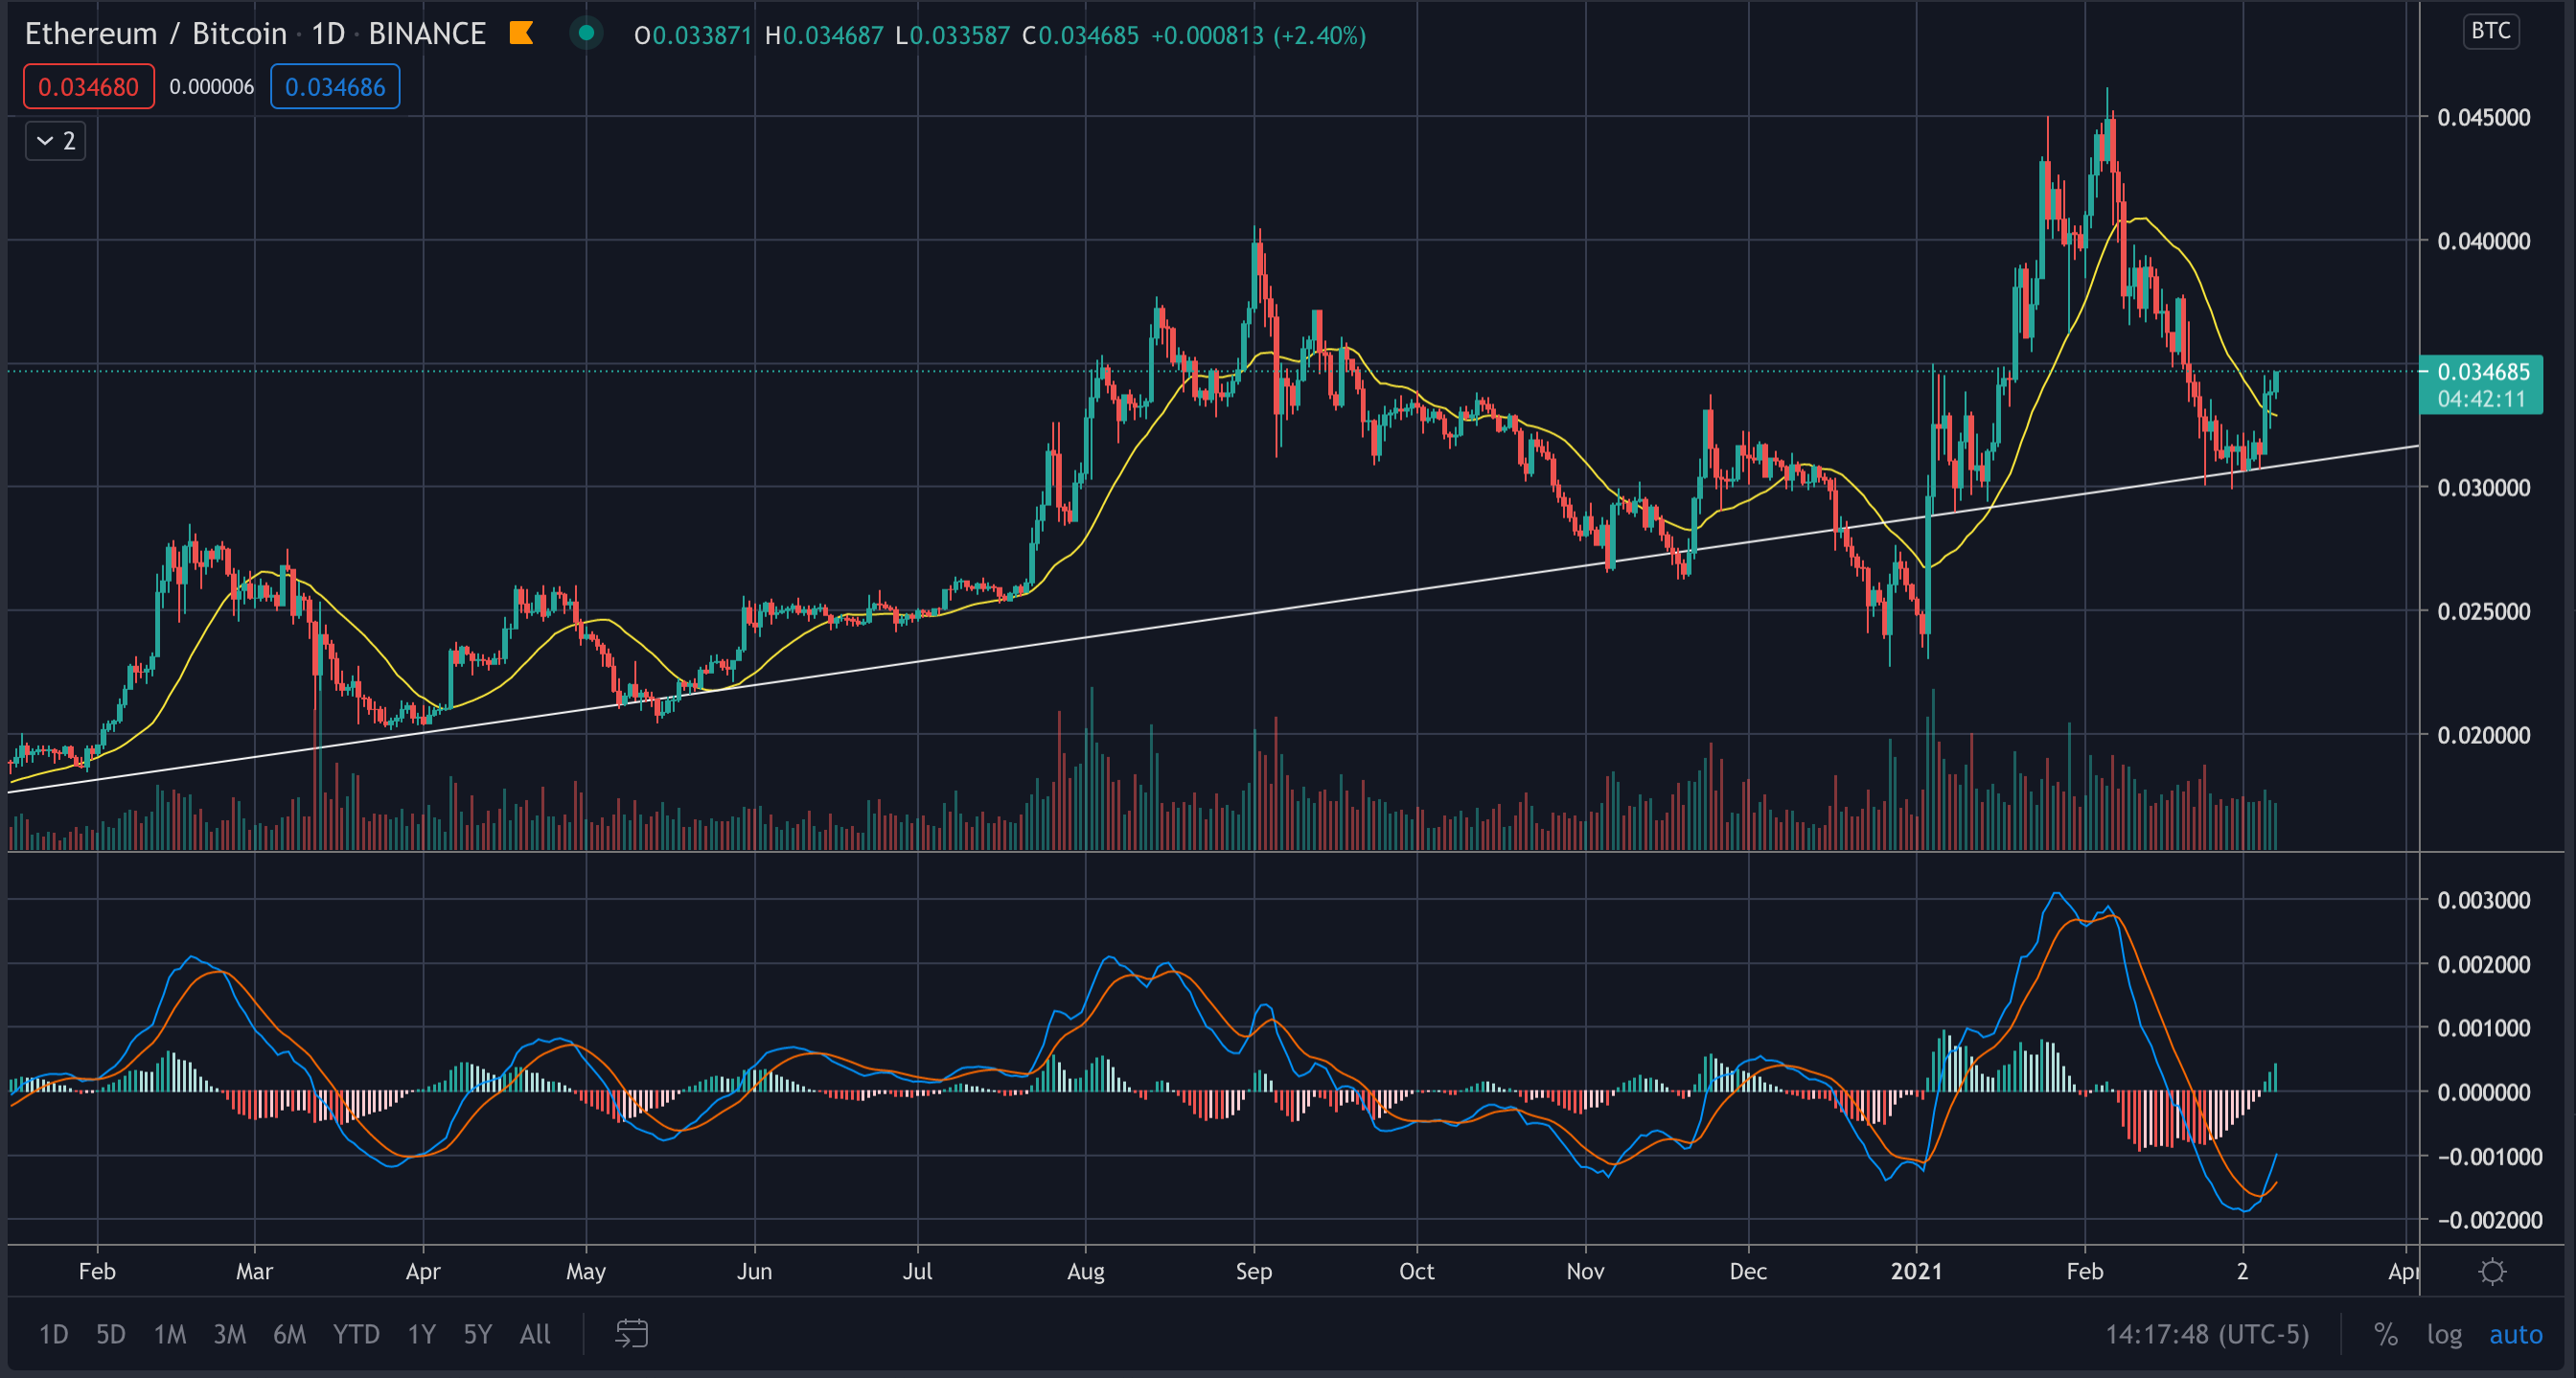Click the 0.025000 price axis label
Screen dimensions: 2576x1378
[x=2483, y=611]
